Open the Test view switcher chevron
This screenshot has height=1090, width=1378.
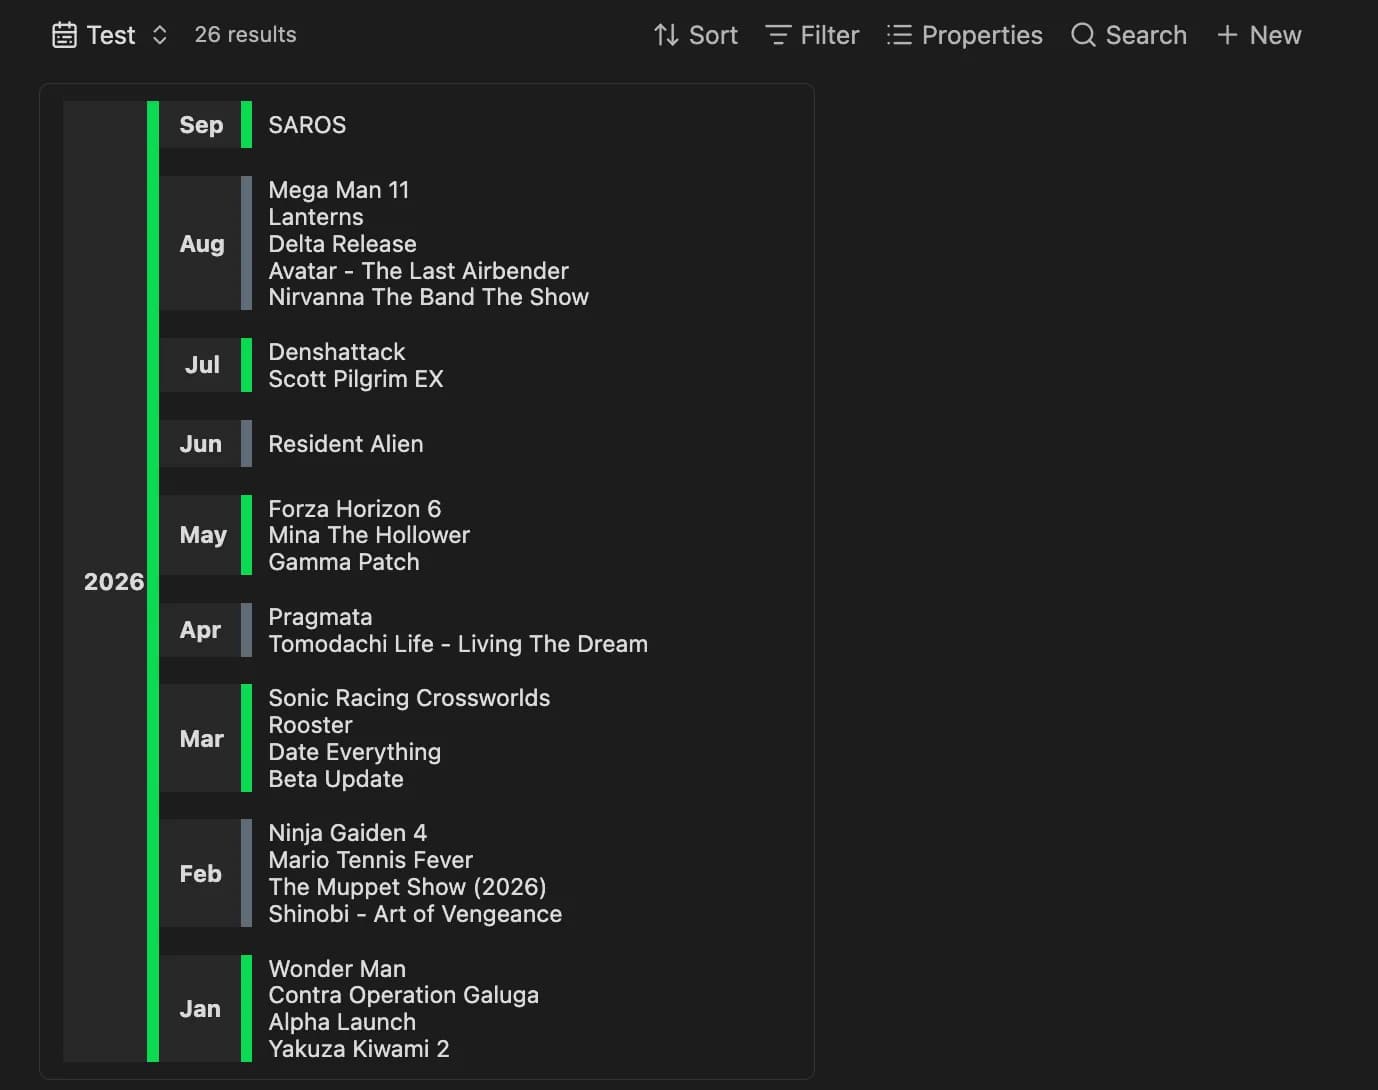coord(159,35)
